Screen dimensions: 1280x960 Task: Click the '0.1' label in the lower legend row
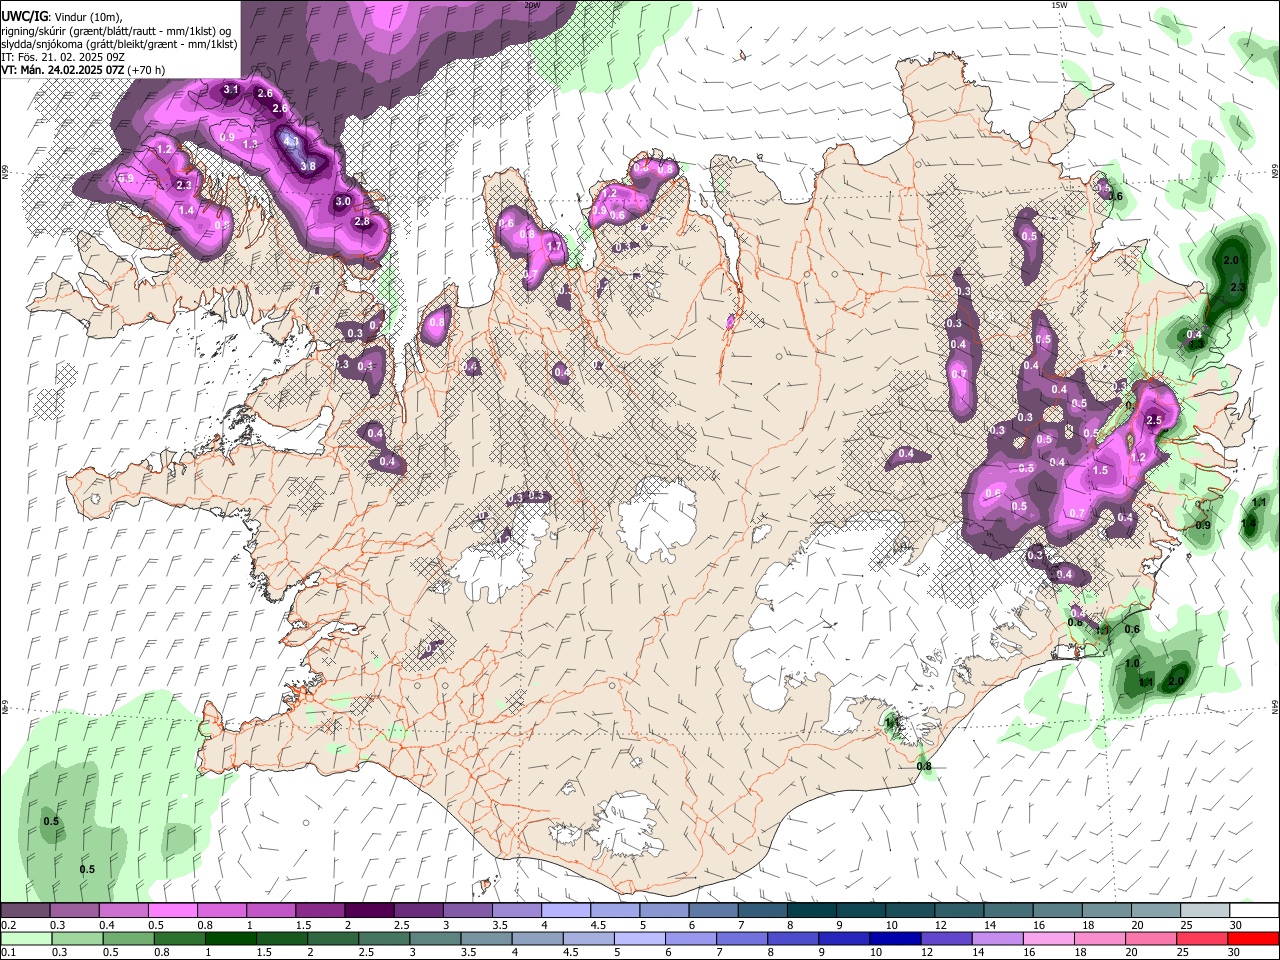(x=7, y=953)
